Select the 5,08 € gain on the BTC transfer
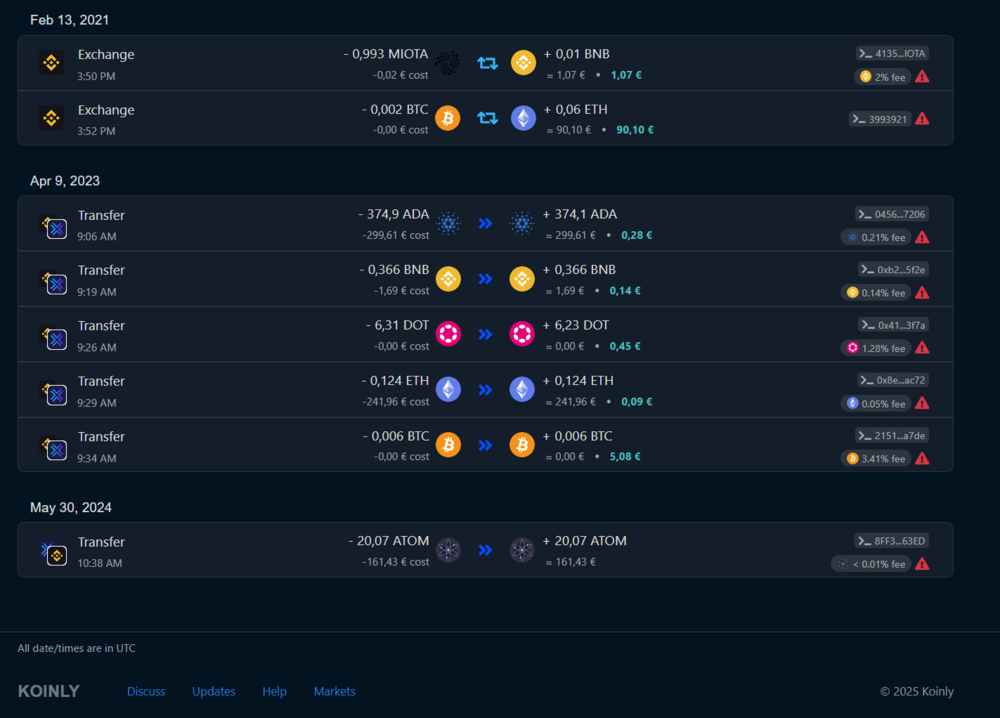1000x718 pixels. point(625,457)
